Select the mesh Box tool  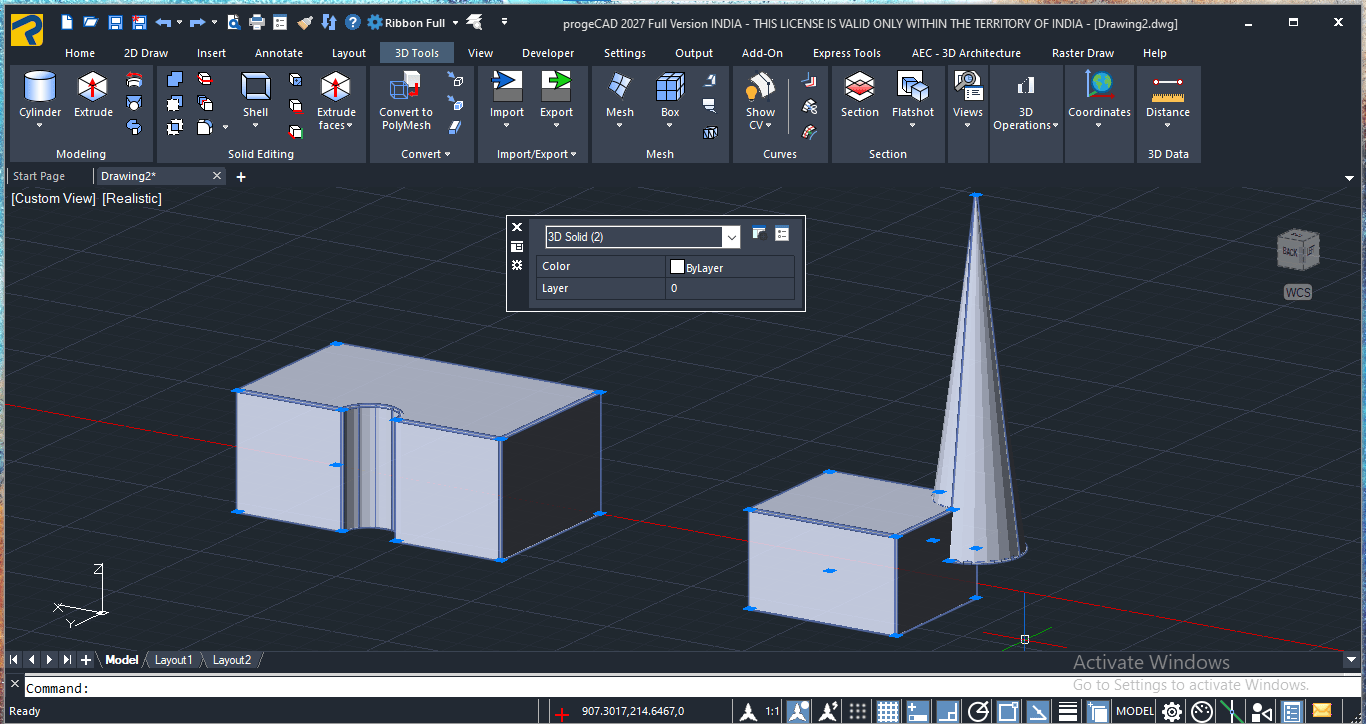click(670, 95)
